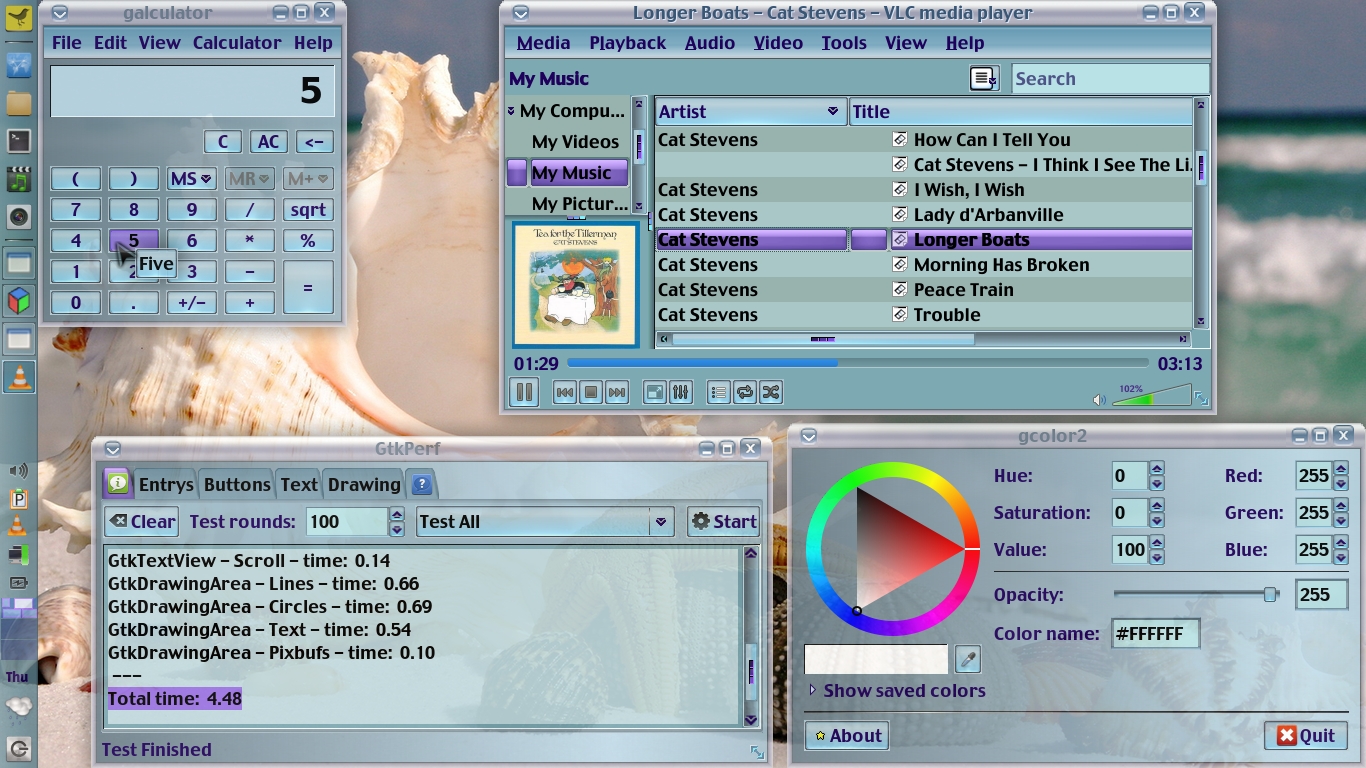
Task: Mute VLC audio speaker icon
Action: pos(1099,400)
